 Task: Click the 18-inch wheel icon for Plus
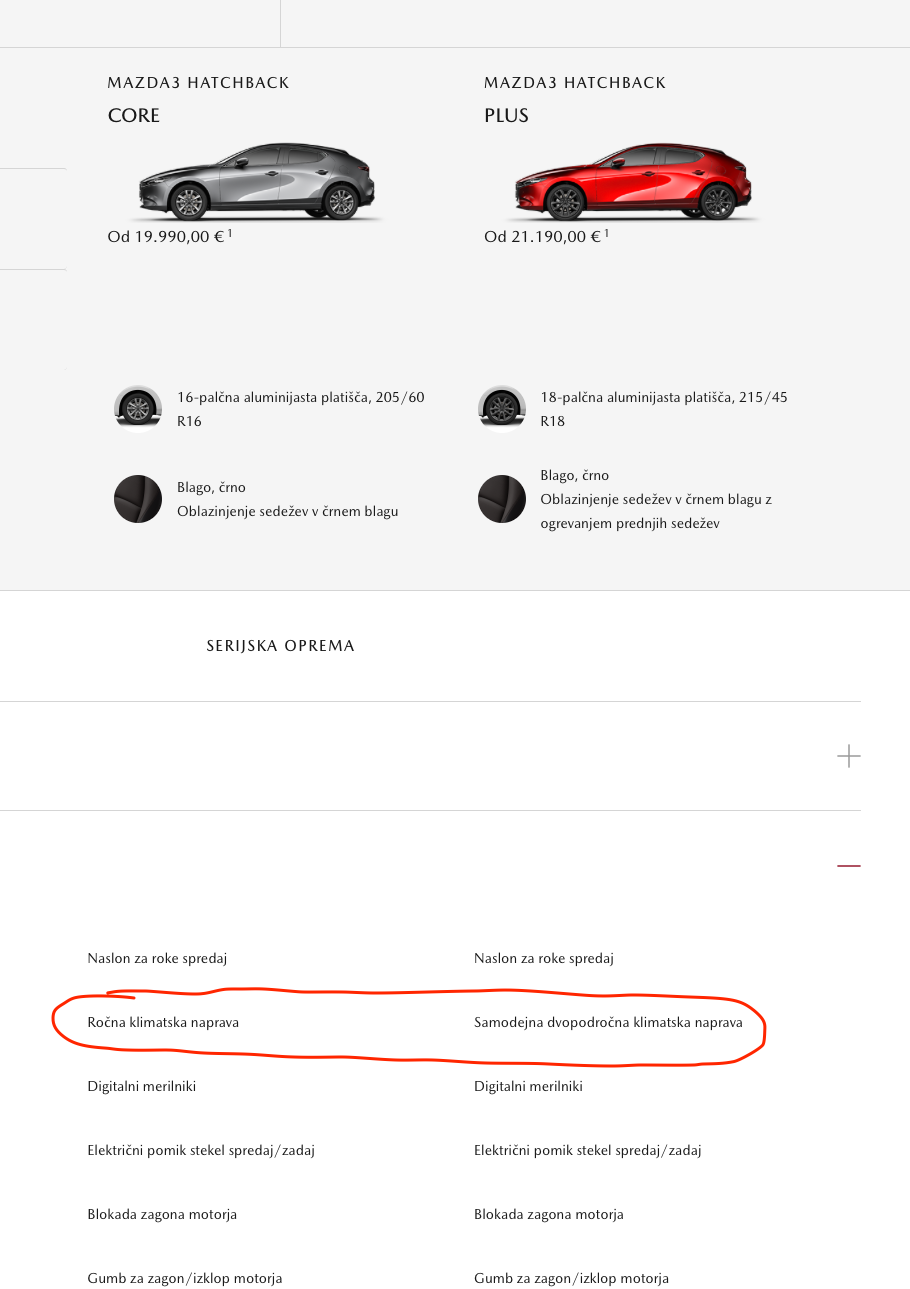click(502, 409)
